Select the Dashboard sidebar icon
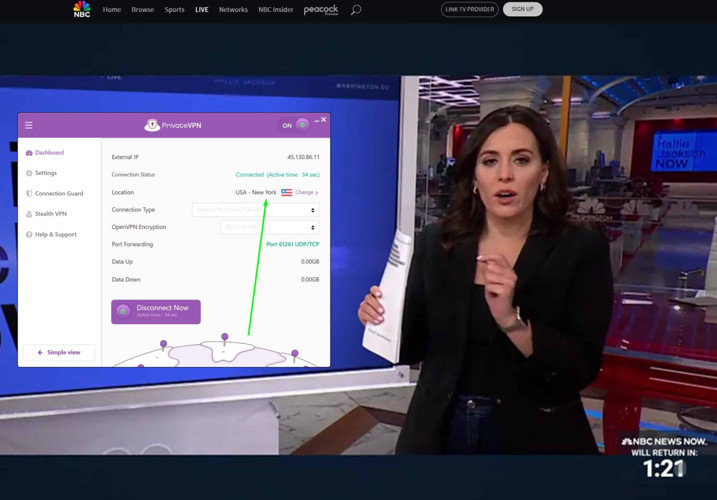This screenshot has height=500, width=717. 29,153
